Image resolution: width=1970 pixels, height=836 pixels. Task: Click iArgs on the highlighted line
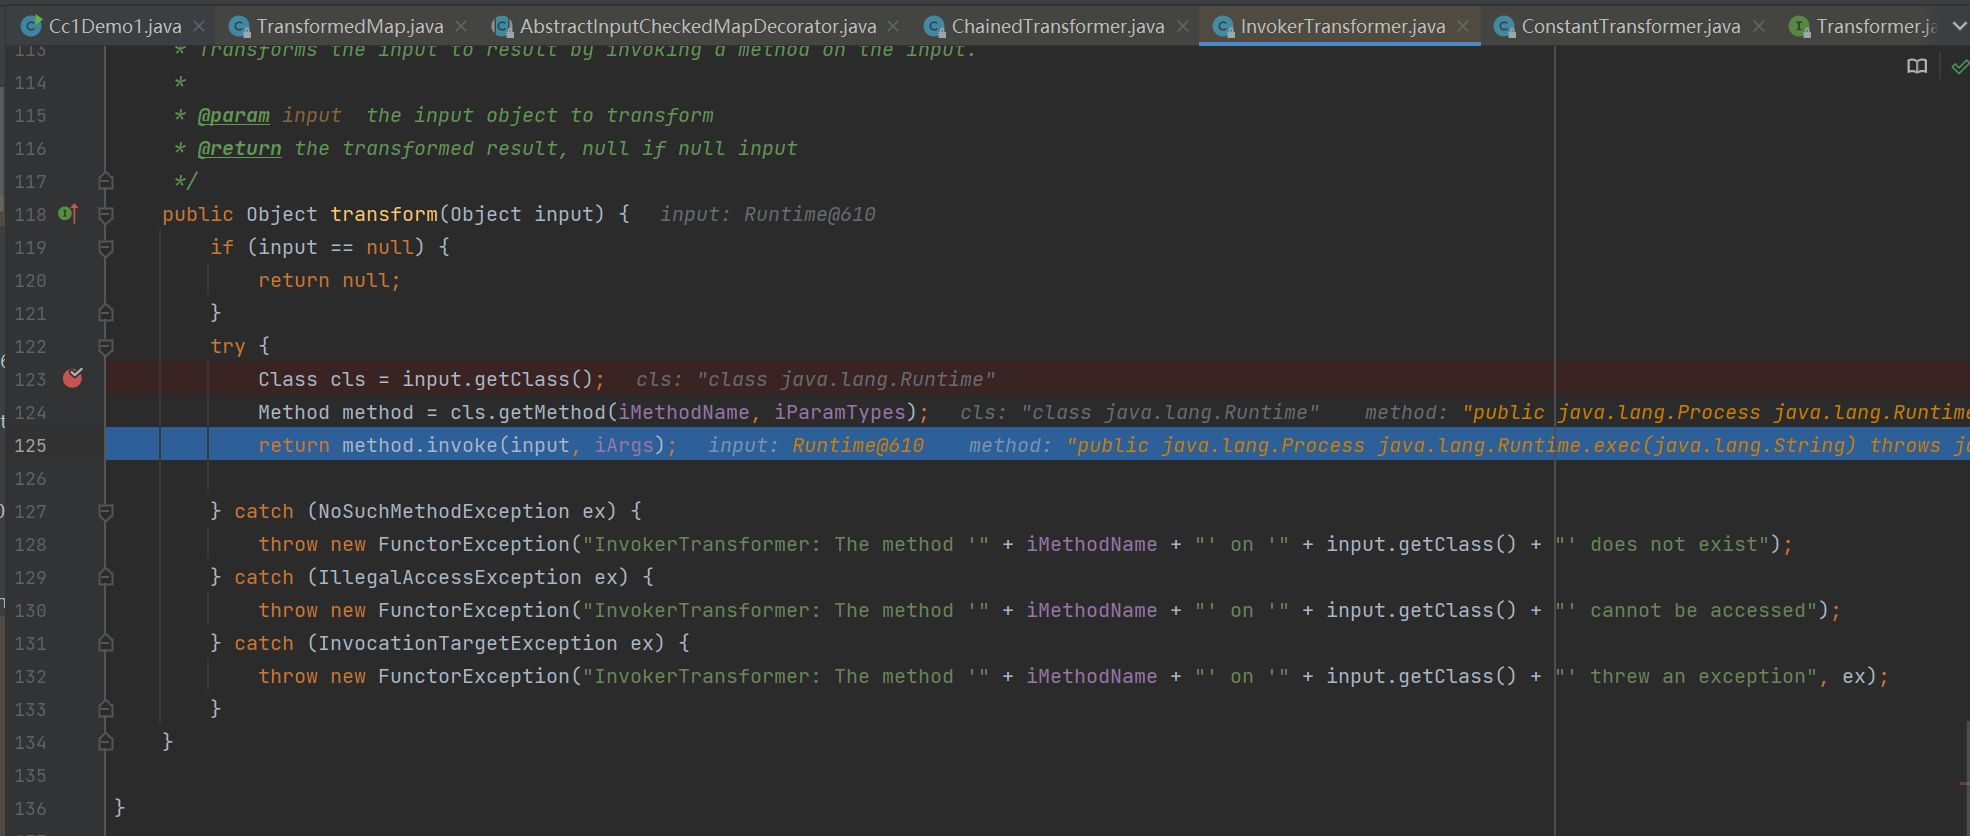pos(624,445)
